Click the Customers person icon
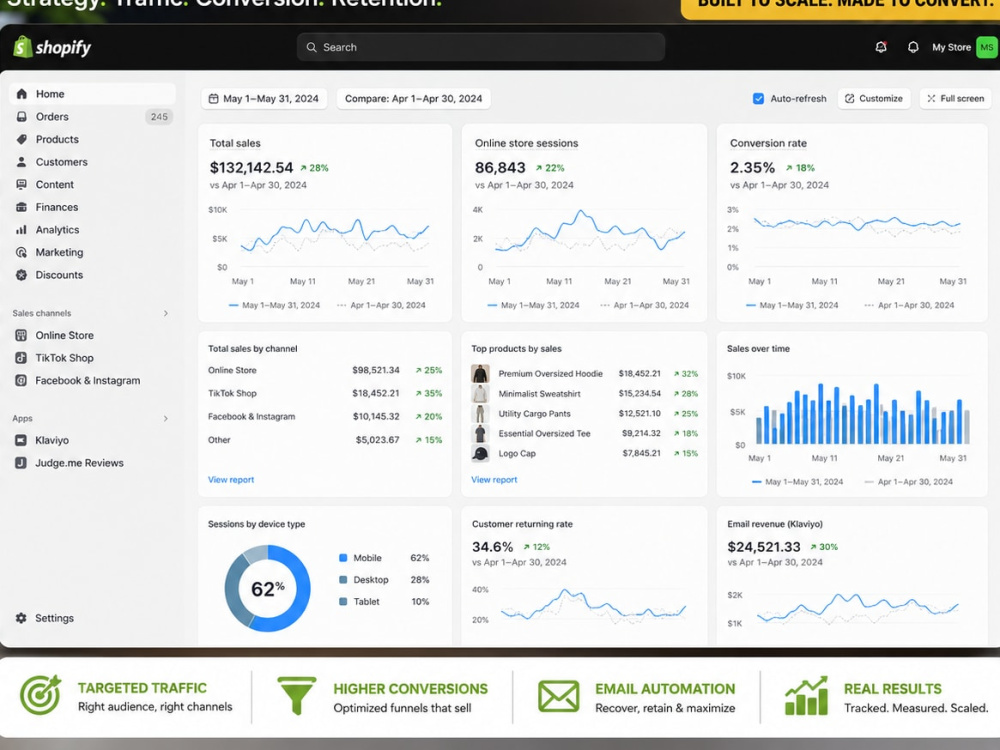The width and height of the screenshot is (1000, 750). point(22,162)
